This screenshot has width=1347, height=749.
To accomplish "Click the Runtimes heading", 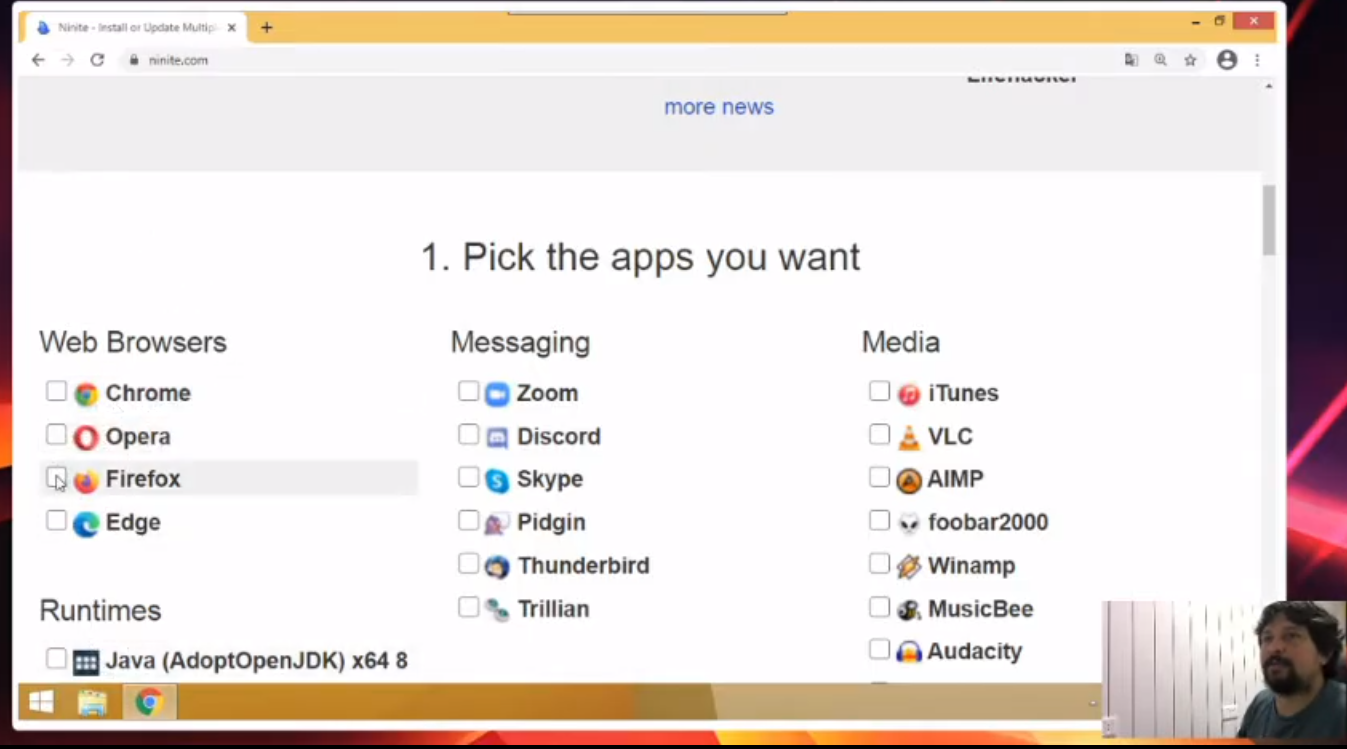I will coord(100,610).
